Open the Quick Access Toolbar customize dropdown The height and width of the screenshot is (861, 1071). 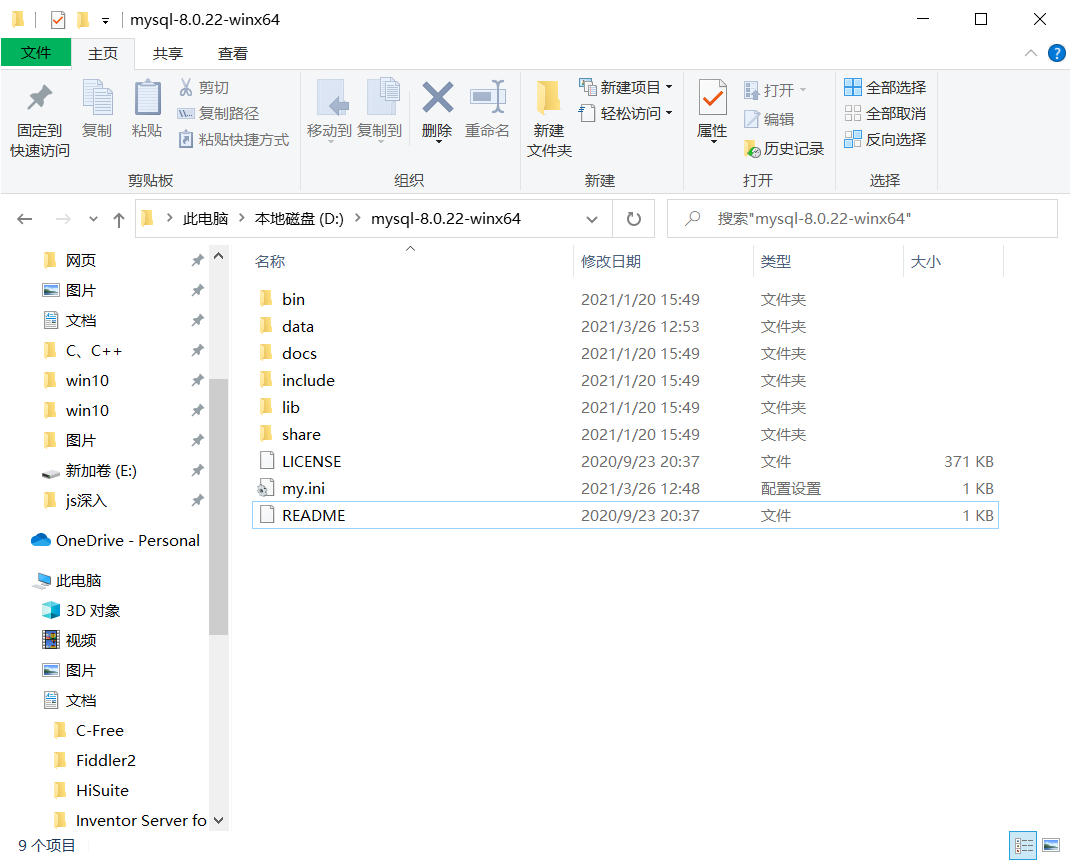pyautogui.click(x=105, y=20)
